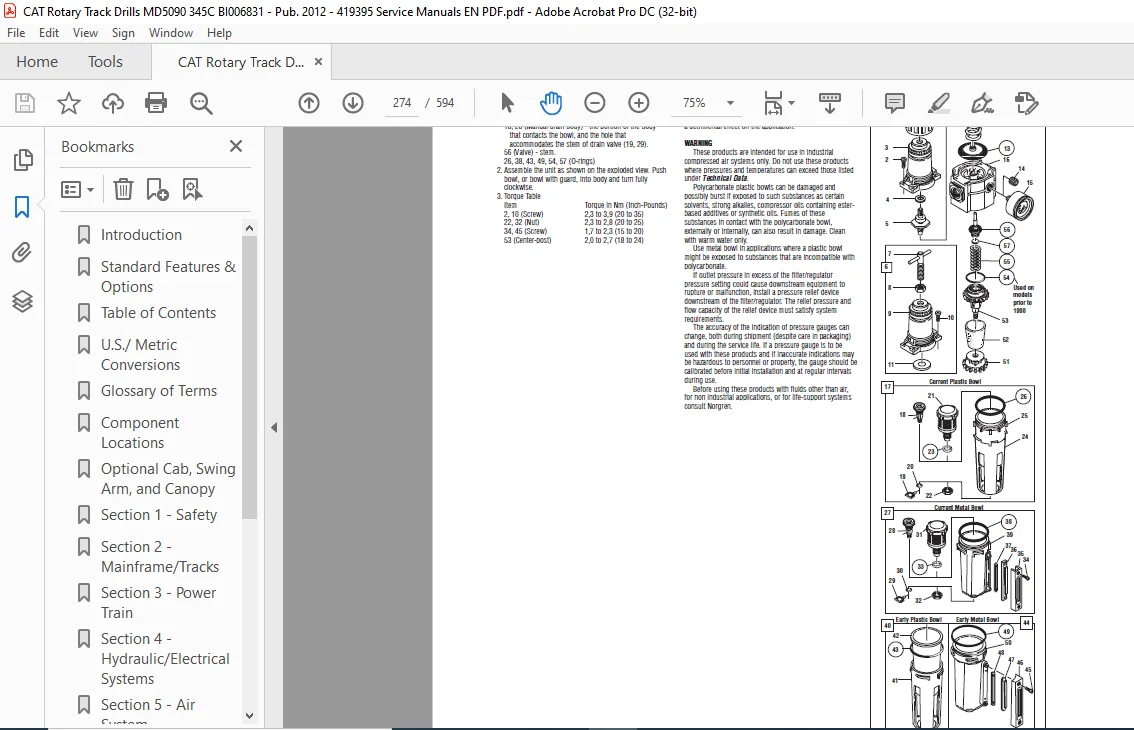Viewport: 1134px width, 730px height.
Task: Open Section 2 - Mainframe/Tracks bookmark
Action: click(160, 556)
